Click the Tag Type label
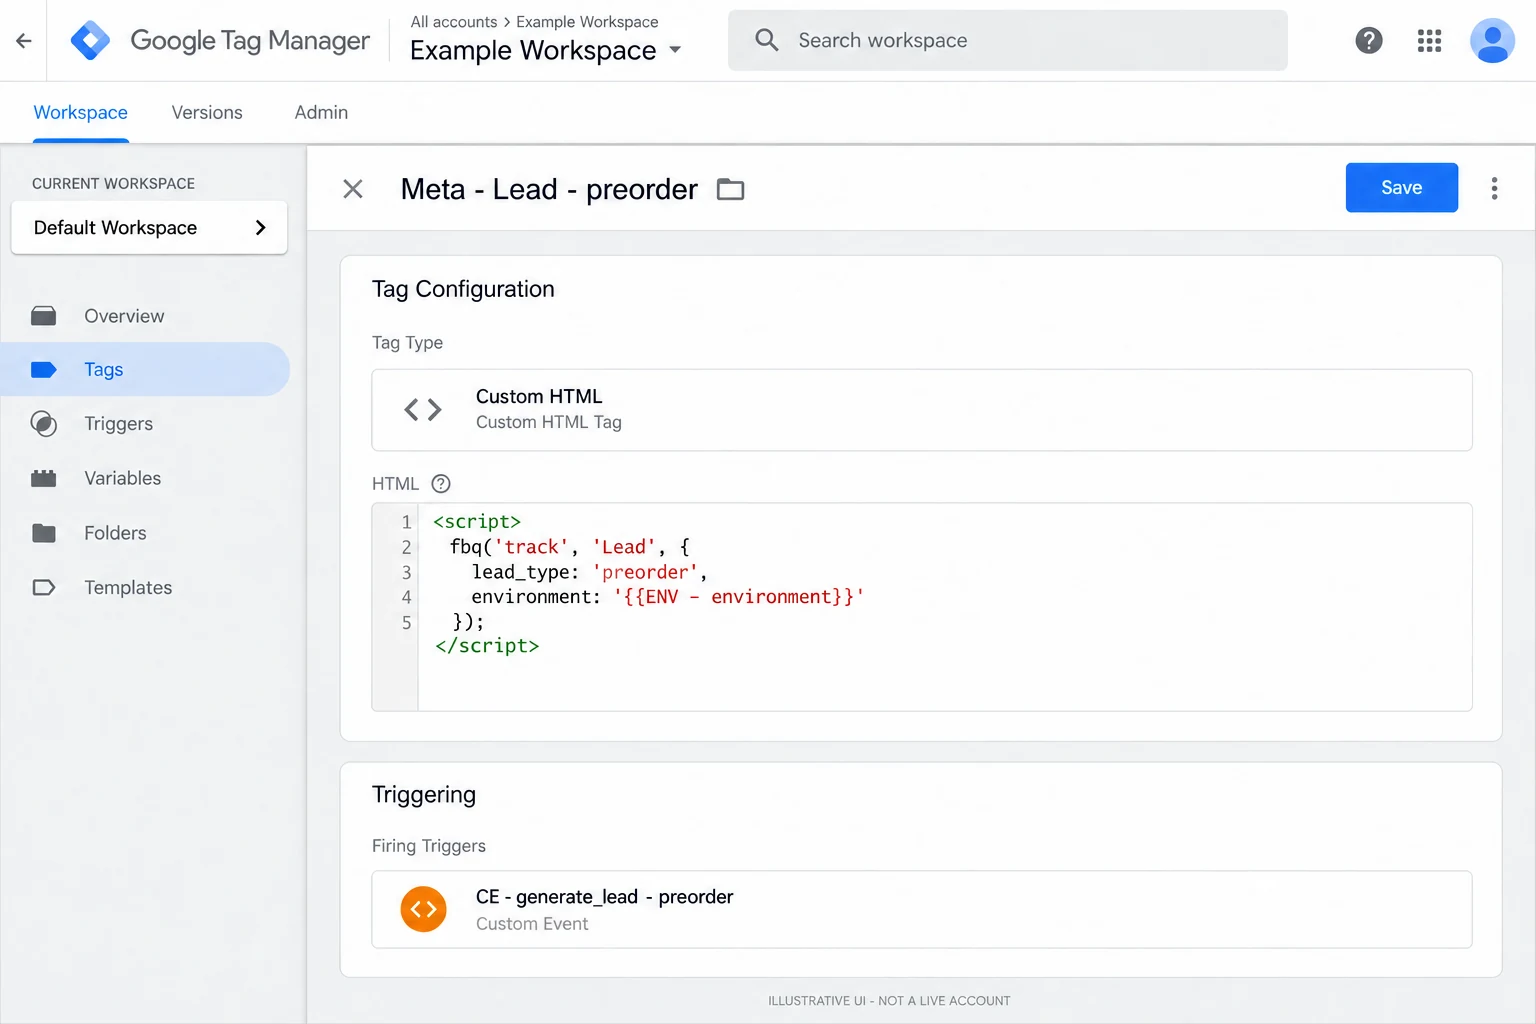Screen dimensions: 1536x1024 (407, 343)
